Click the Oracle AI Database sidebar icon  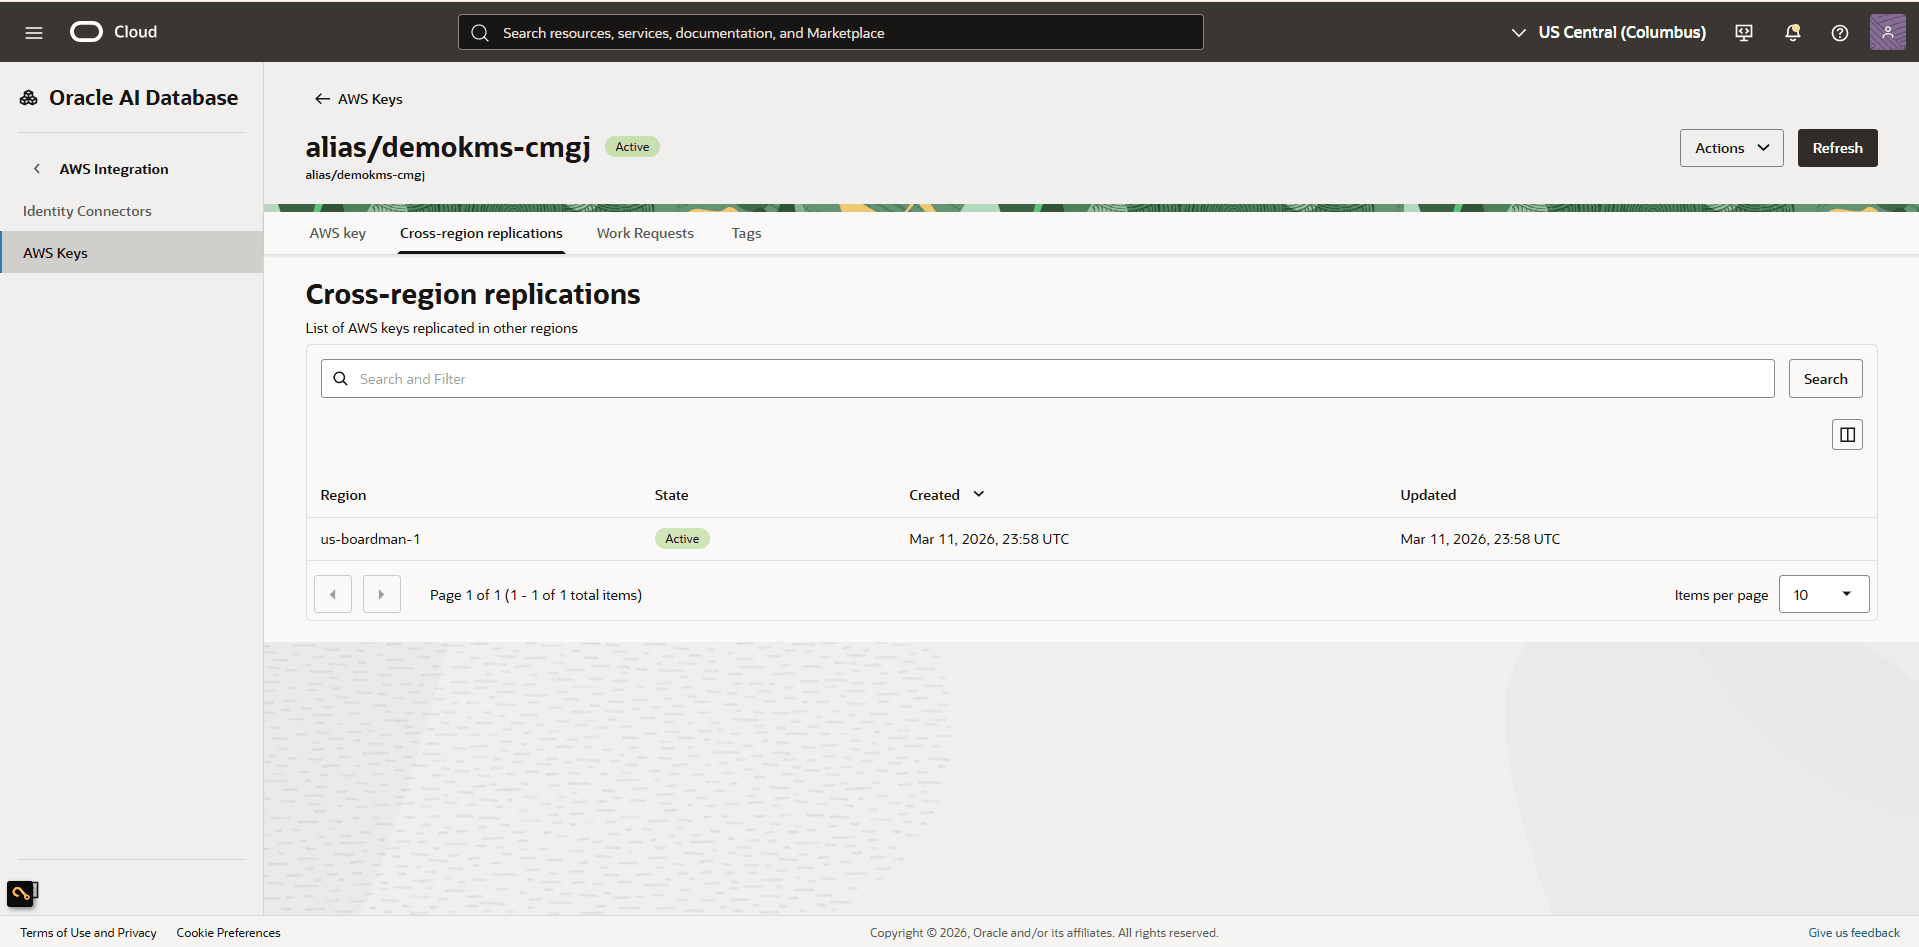[27, 97]
